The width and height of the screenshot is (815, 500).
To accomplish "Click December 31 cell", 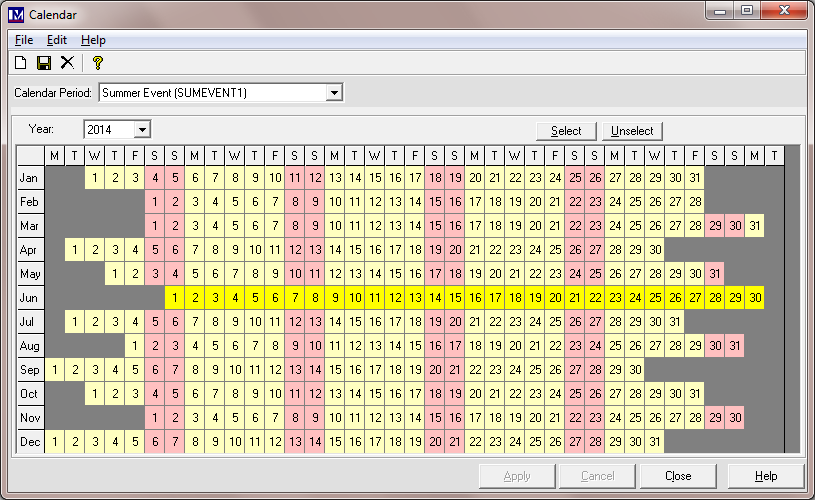I will [x=655, y=441].
